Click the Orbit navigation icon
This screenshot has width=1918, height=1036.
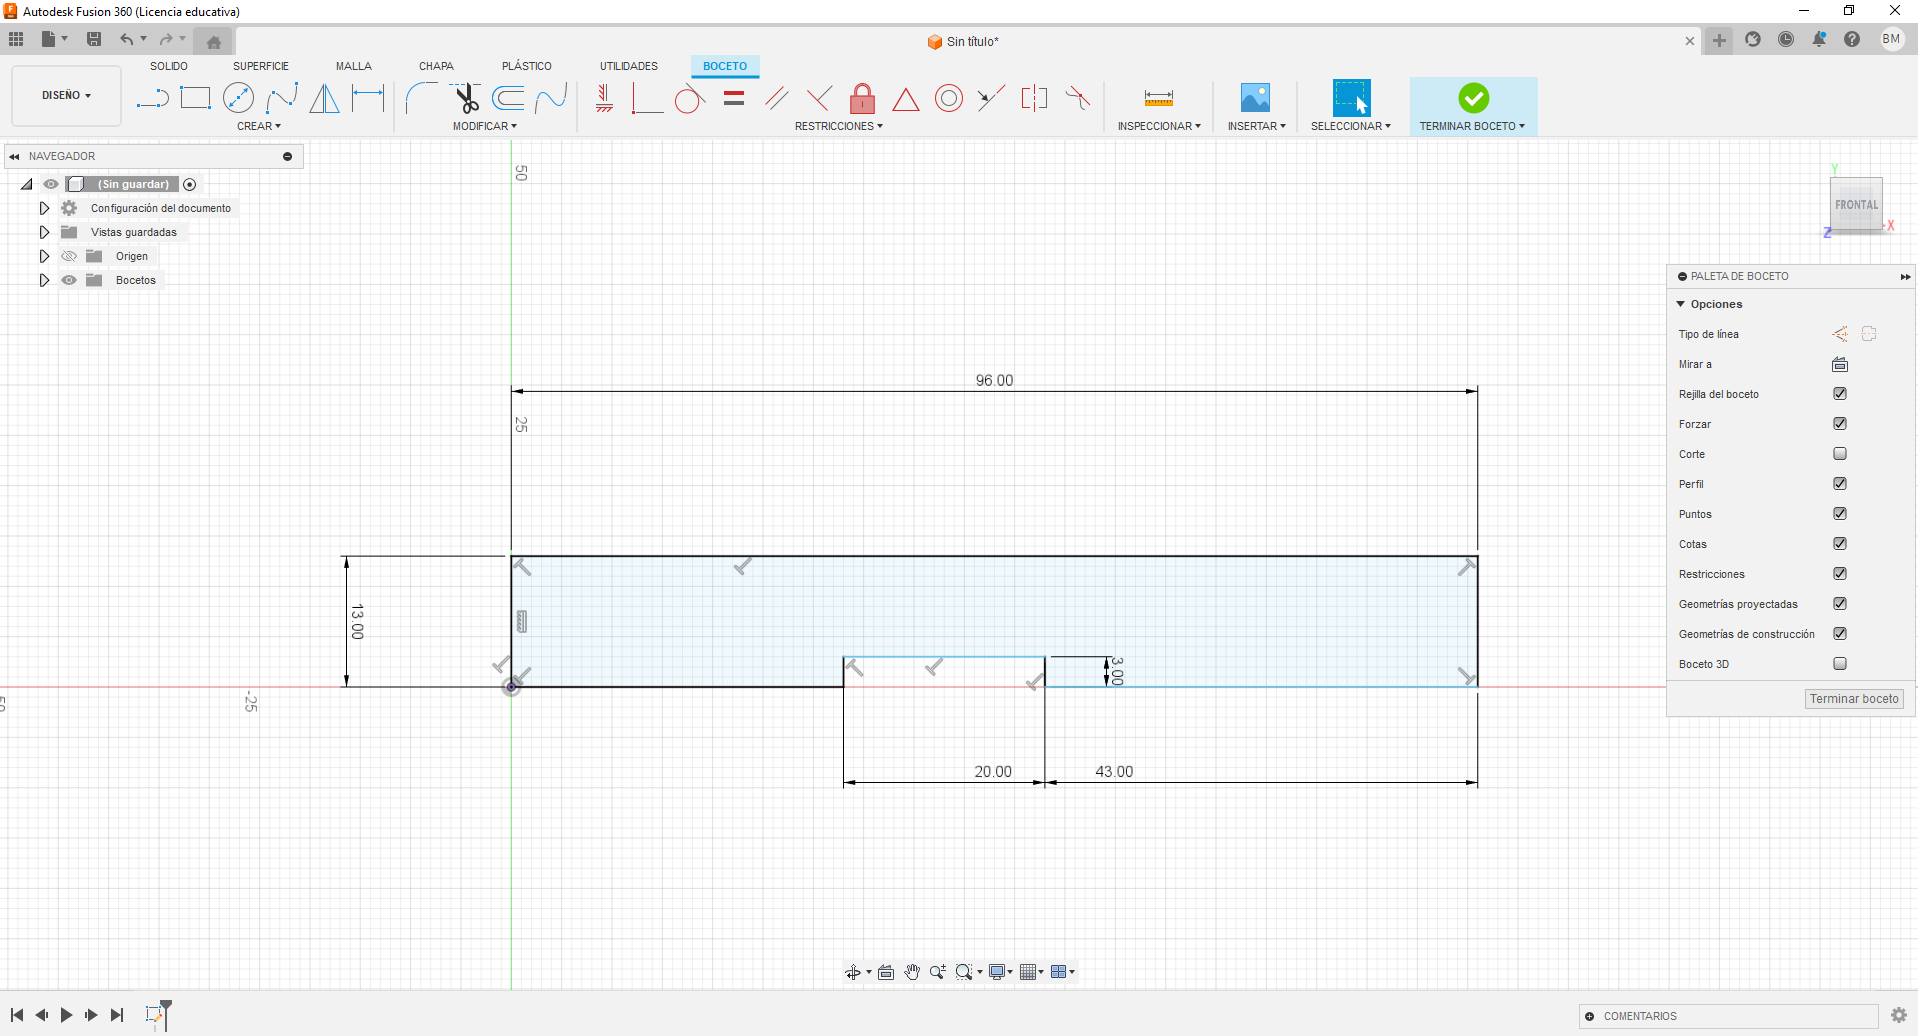point(853,972)
